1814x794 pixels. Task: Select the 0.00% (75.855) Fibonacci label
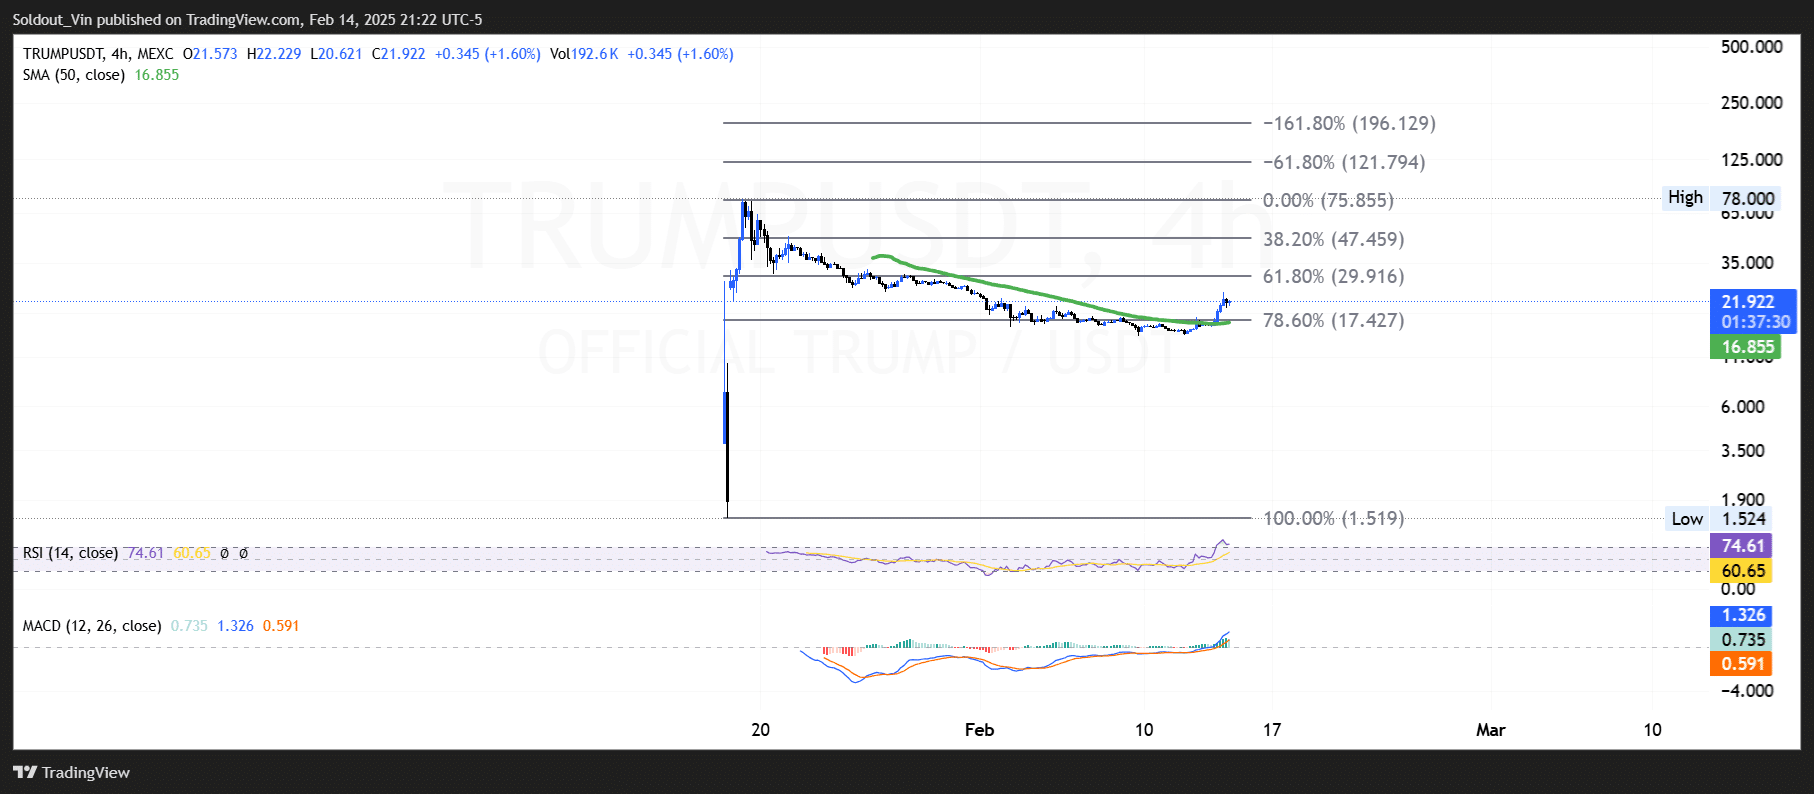pos(1328,200)
